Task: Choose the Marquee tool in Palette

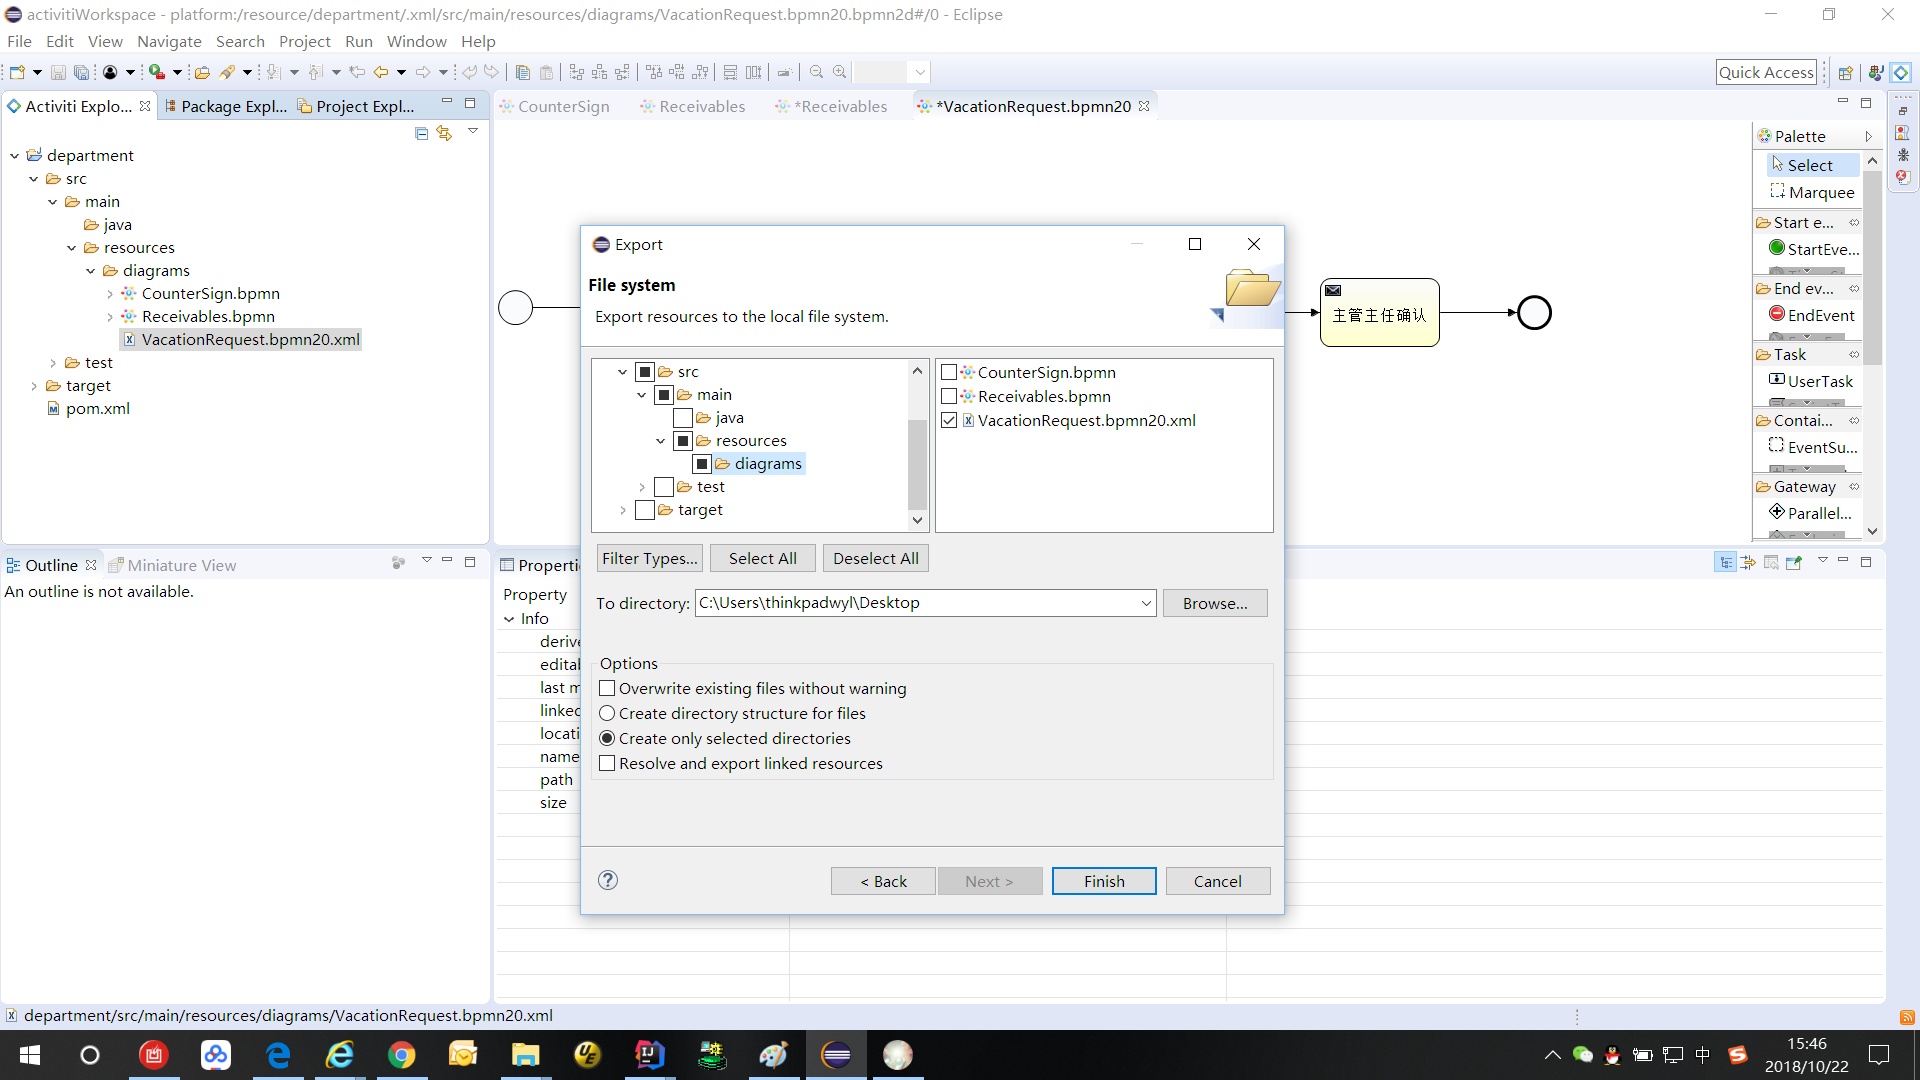Action: click(1811, 192)
